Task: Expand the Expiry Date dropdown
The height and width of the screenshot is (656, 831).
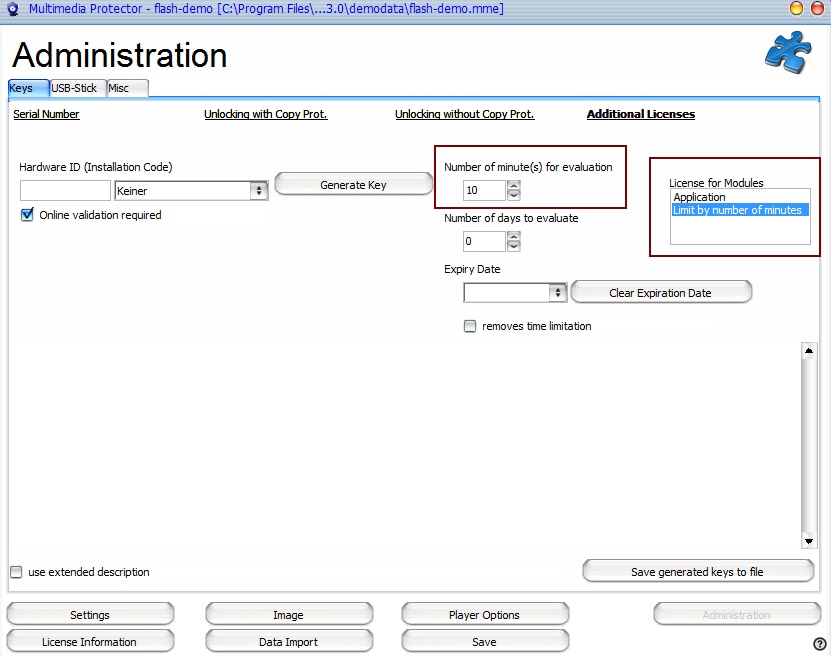Action: (558, 293)
